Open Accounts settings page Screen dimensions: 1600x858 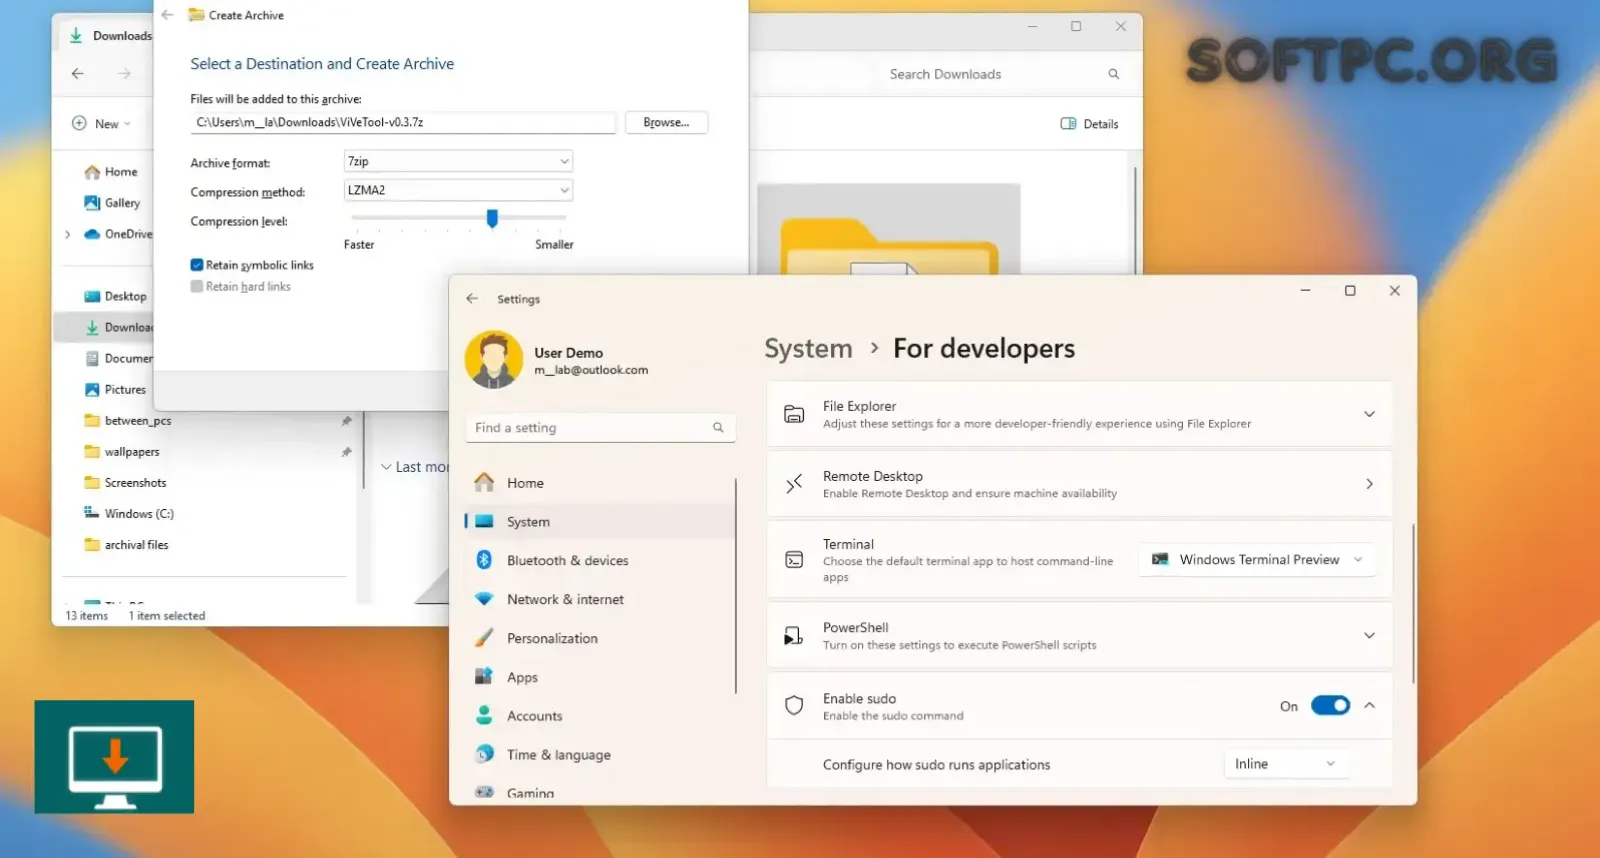[x=600, y=716]
